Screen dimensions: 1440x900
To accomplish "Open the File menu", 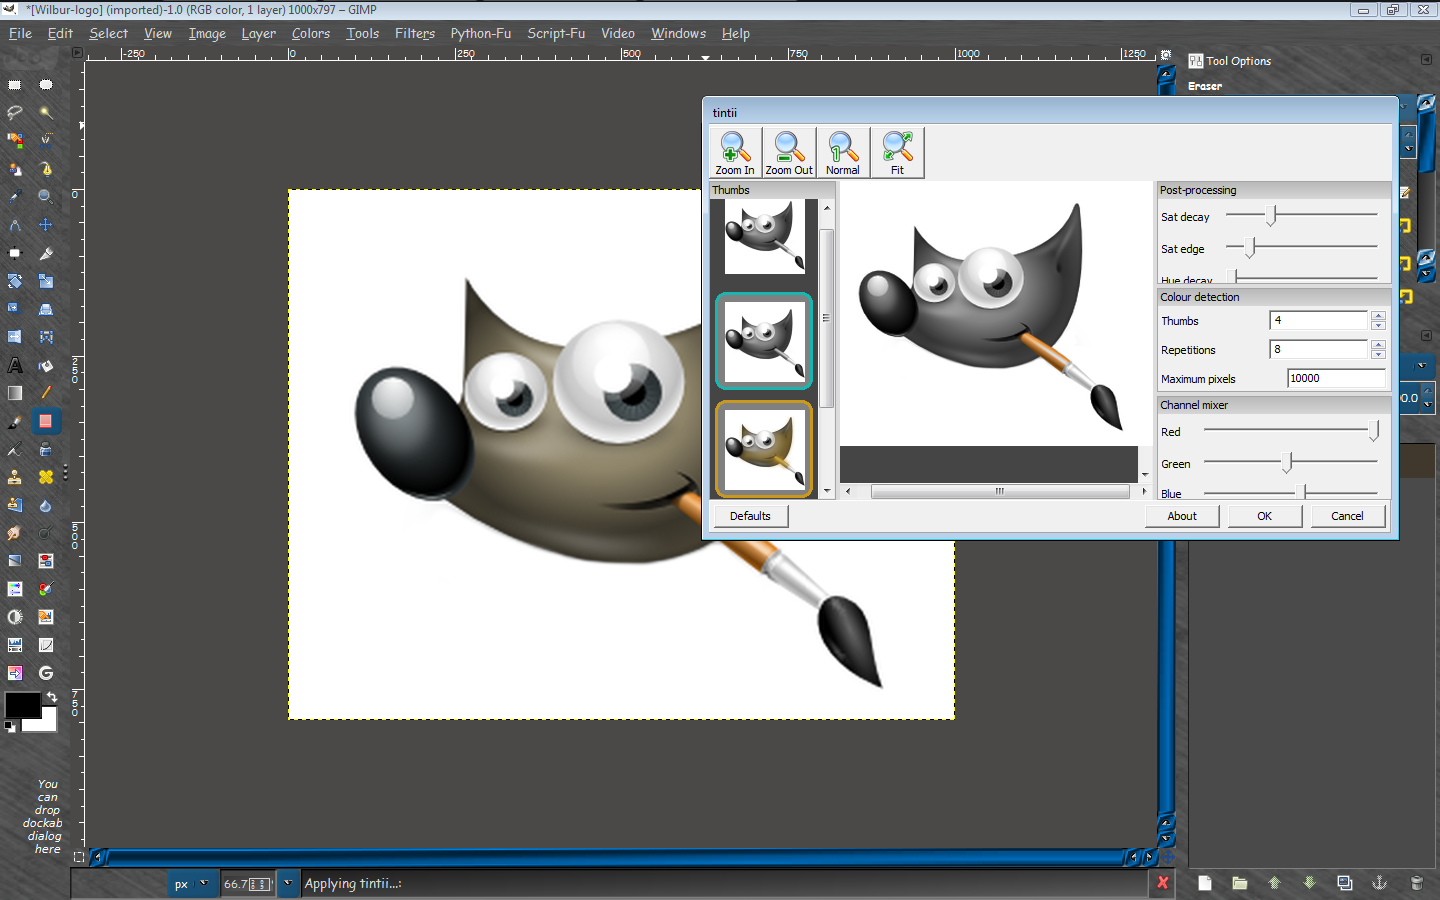I will [20, 33].
